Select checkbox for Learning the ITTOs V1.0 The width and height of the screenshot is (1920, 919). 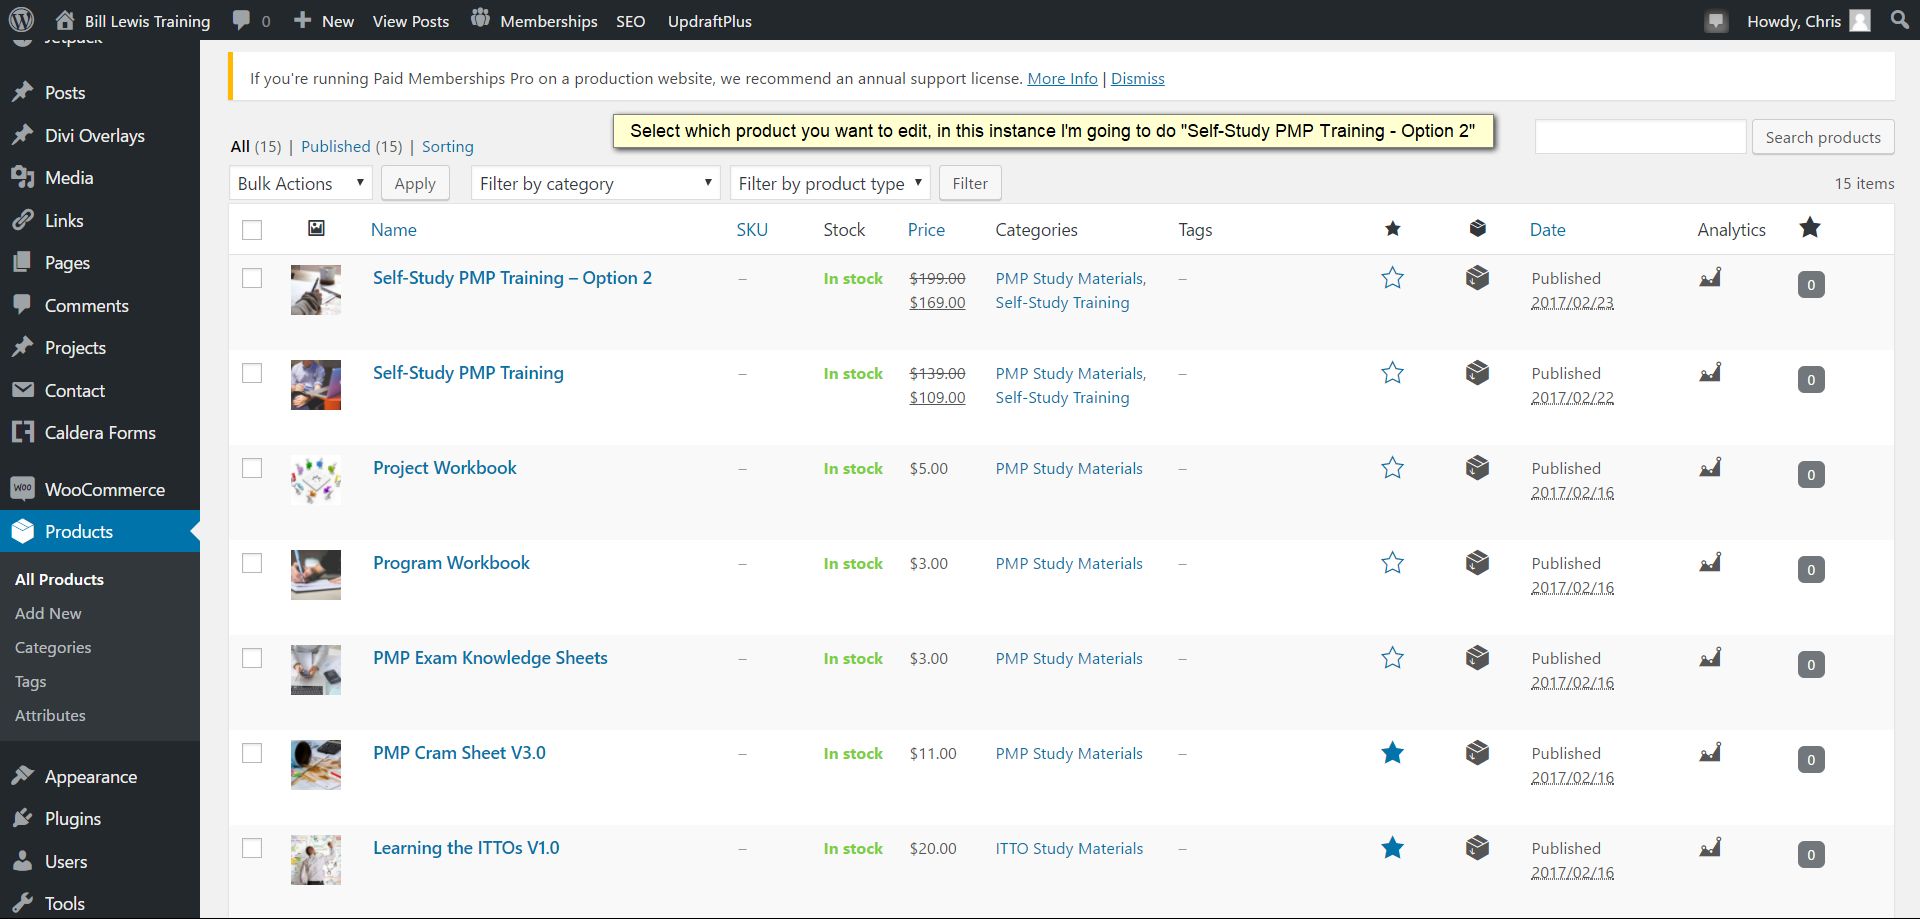click(x=252, y=848)
